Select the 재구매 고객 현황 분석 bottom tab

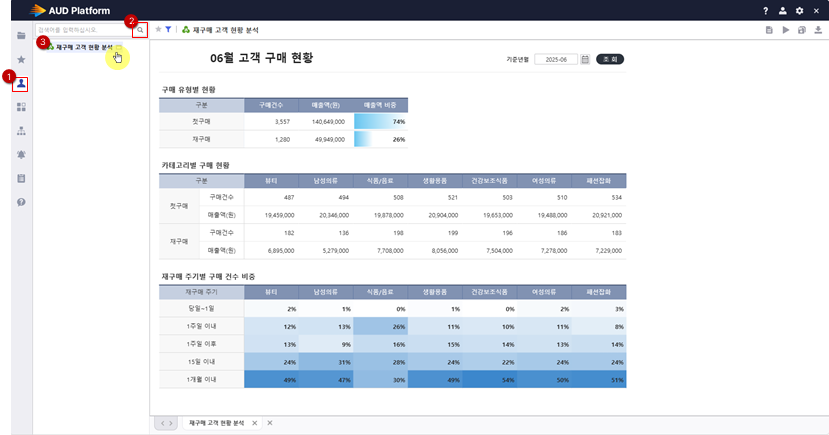tap(216, 424)
